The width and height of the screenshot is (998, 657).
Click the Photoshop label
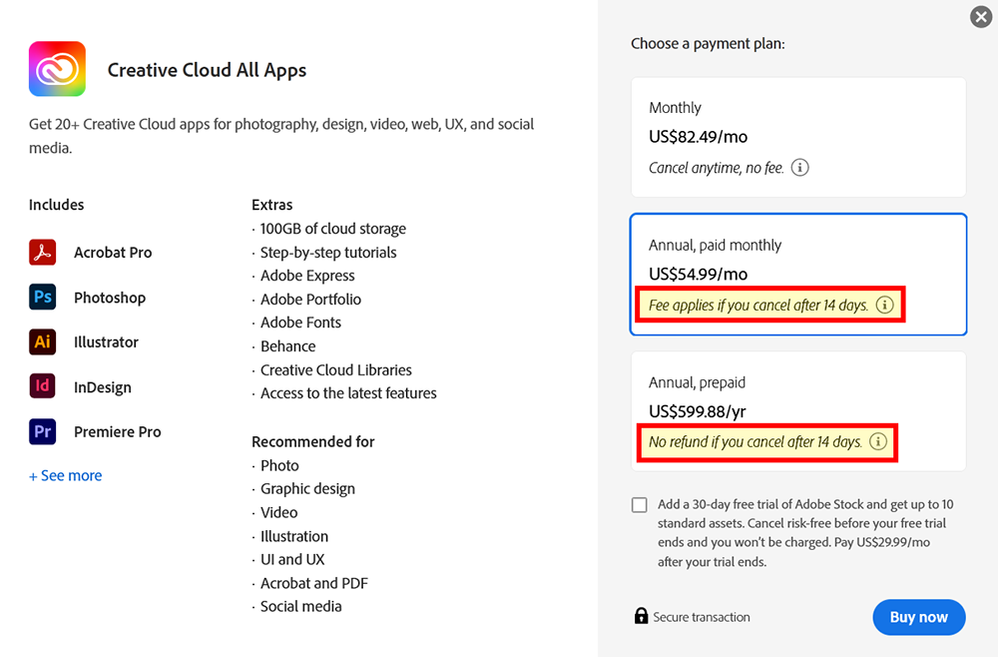109,298
